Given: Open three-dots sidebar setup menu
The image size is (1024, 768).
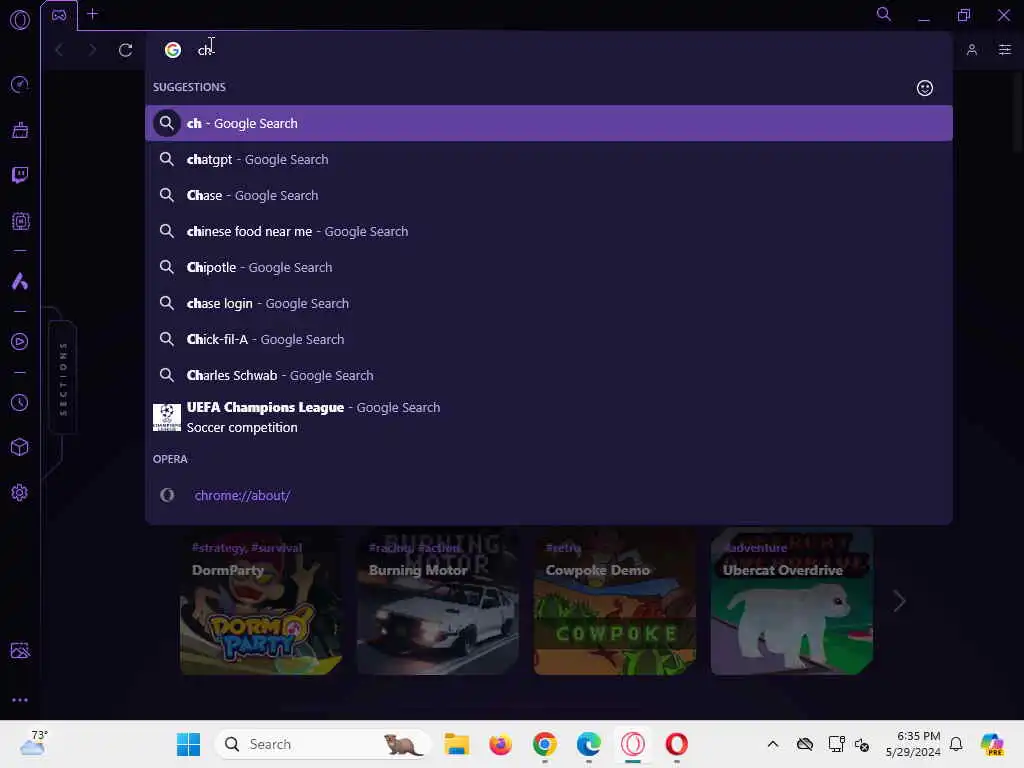Looking at the screenshot, I should click(20, 699).
